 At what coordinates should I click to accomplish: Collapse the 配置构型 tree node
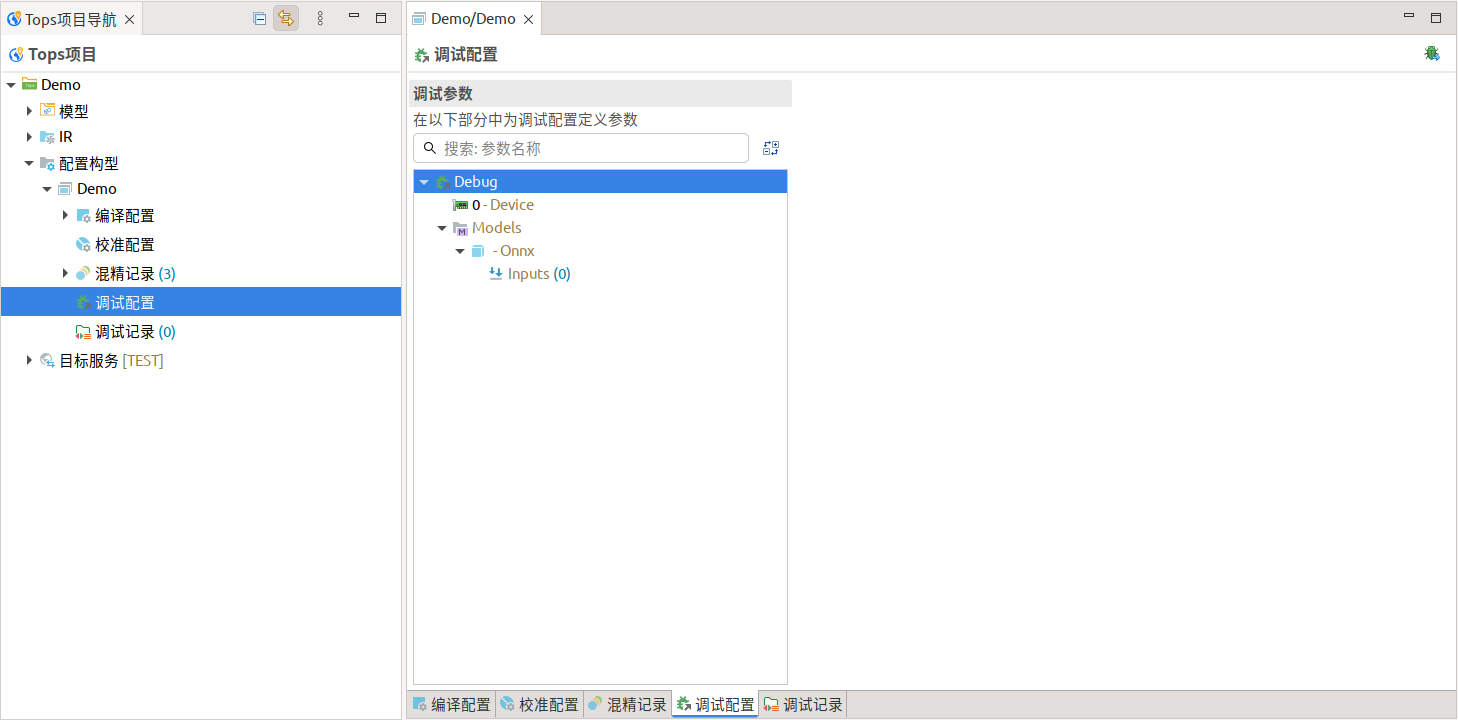[29, 163]
